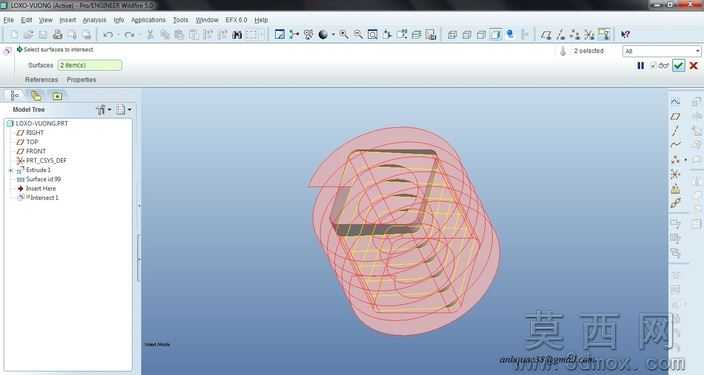The height and width of the screenshot is (375, 704).
Task: Click the context-sensitive help icon
Action: pyautogui.click(x=625, y=35)
